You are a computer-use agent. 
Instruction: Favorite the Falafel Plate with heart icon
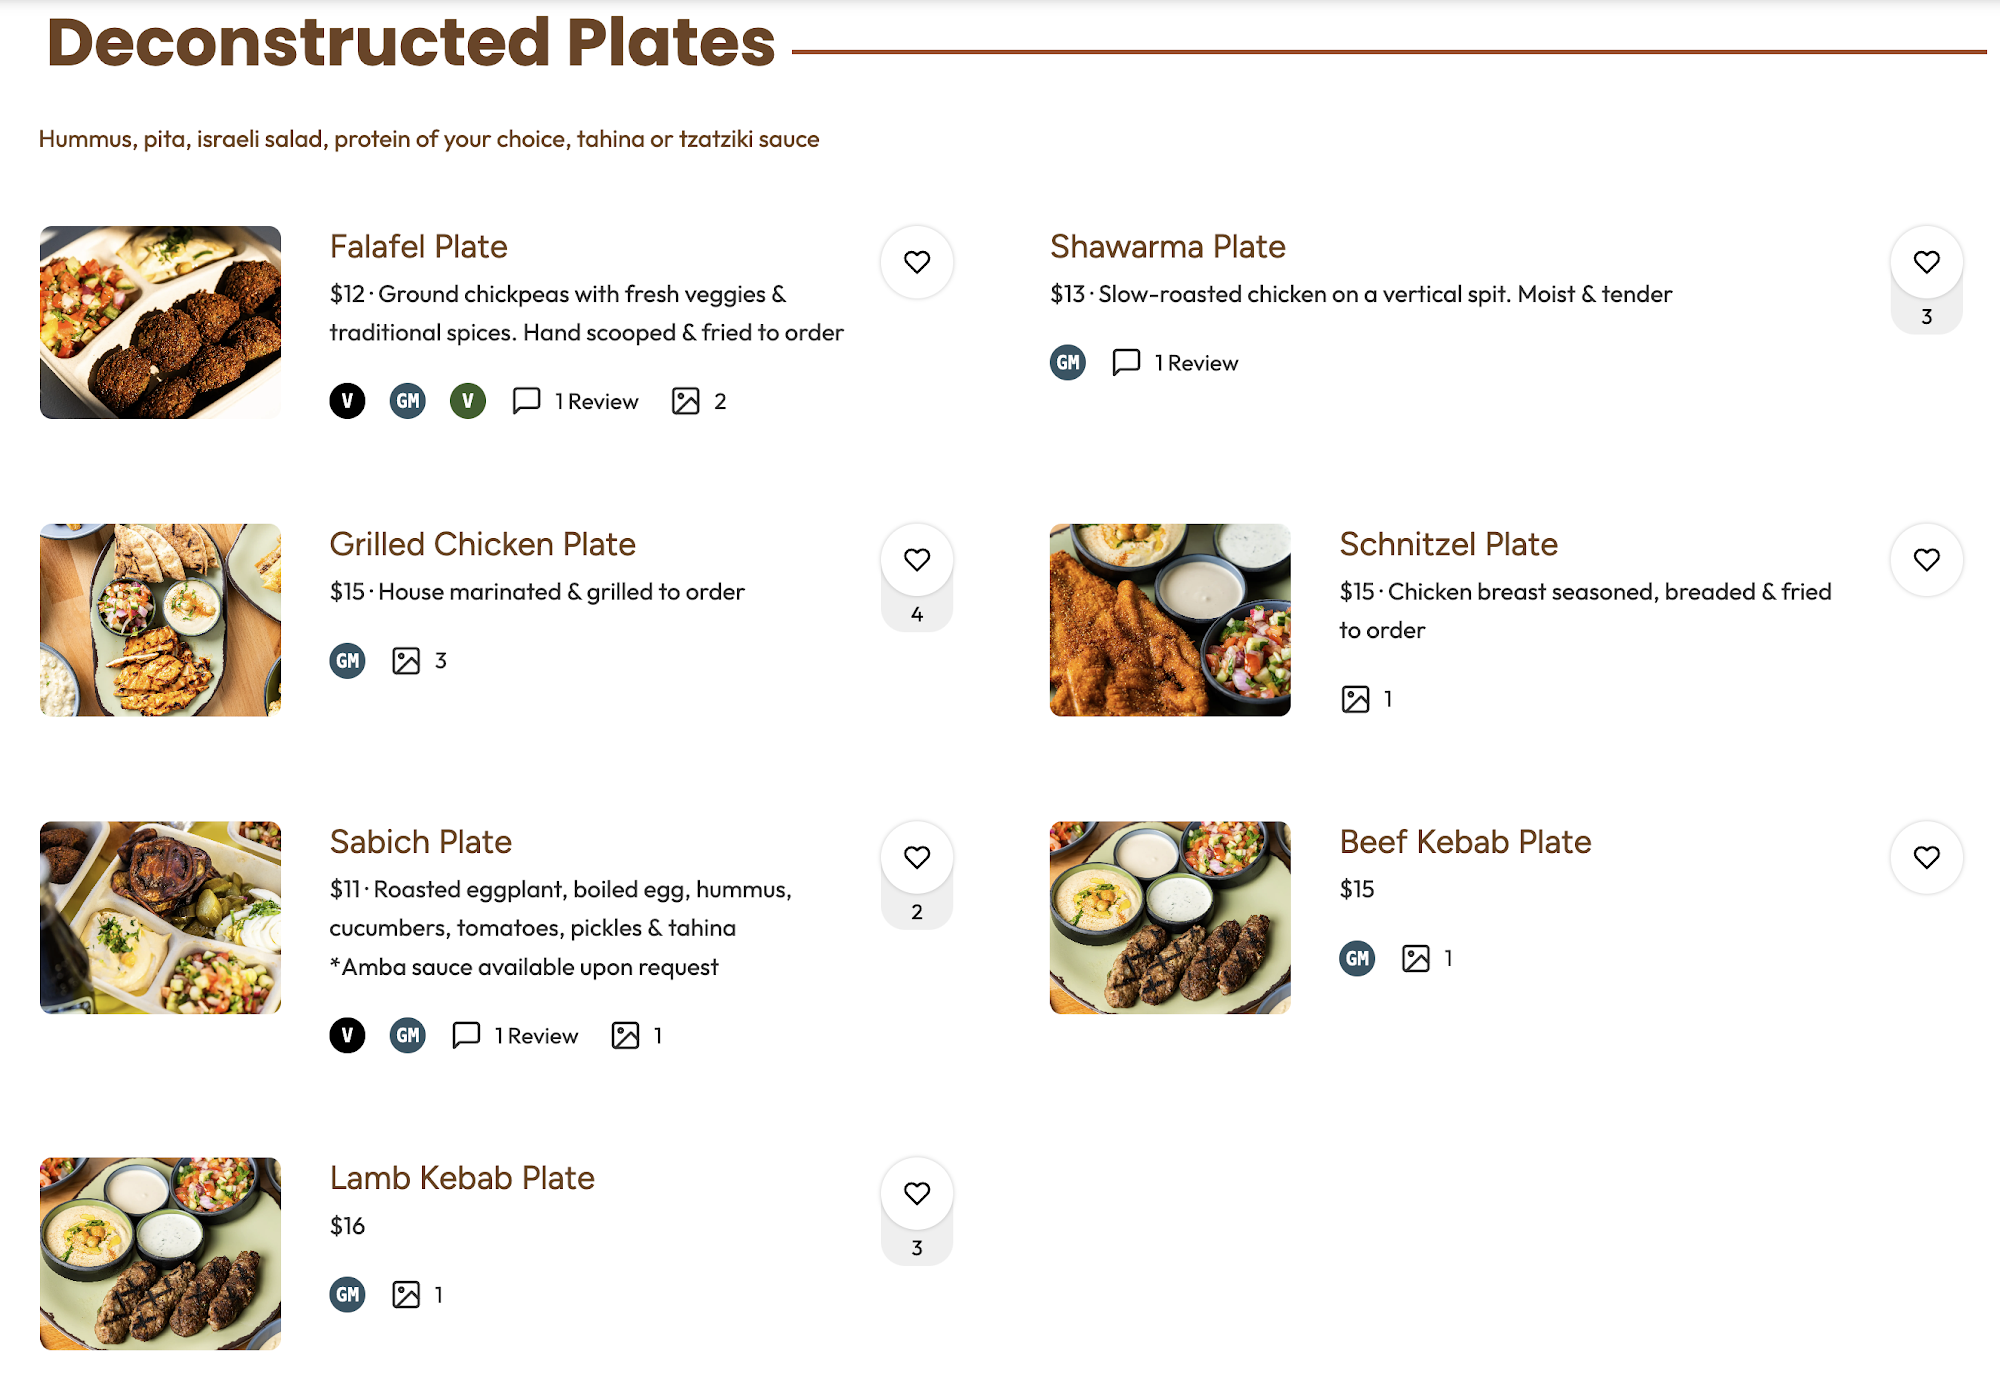coord(917,262)
